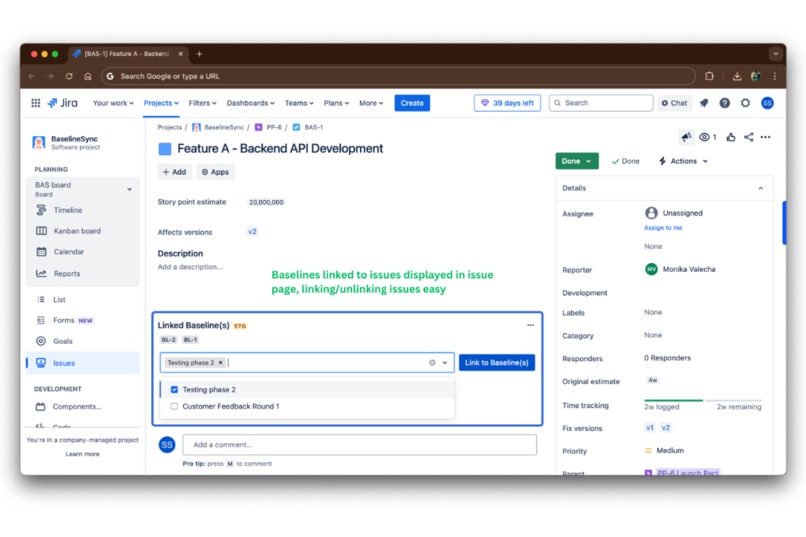Viewport: 806px width, 537px height.
Task: Click the browser address bar
Action: (398, 76)
